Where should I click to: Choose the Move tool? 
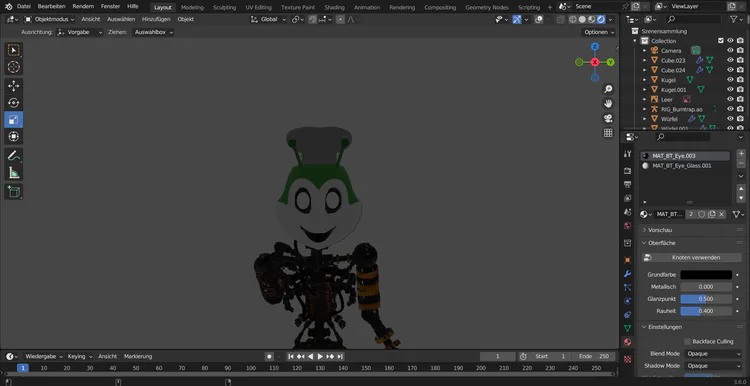pyautogui.click(x=13, y=86)
